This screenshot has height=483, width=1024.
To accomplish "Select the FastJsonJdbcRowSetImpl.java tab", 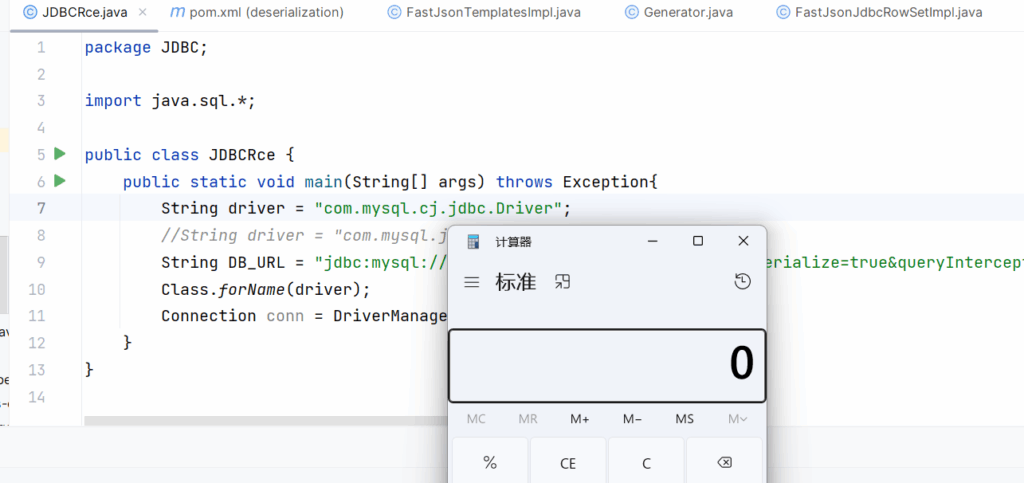I will 887,13.
